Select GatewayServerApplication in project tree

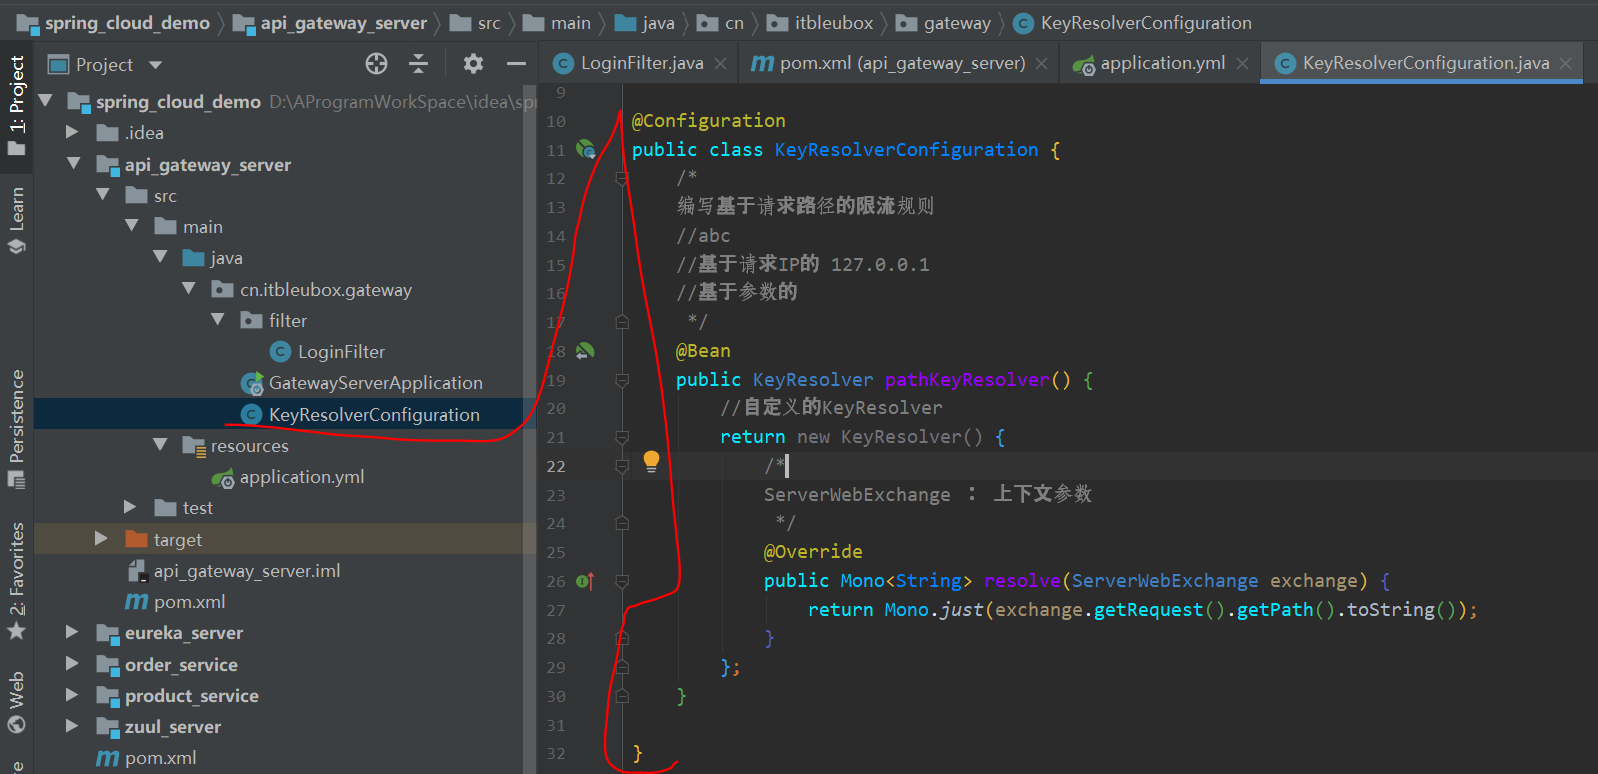tap(361, 383)
